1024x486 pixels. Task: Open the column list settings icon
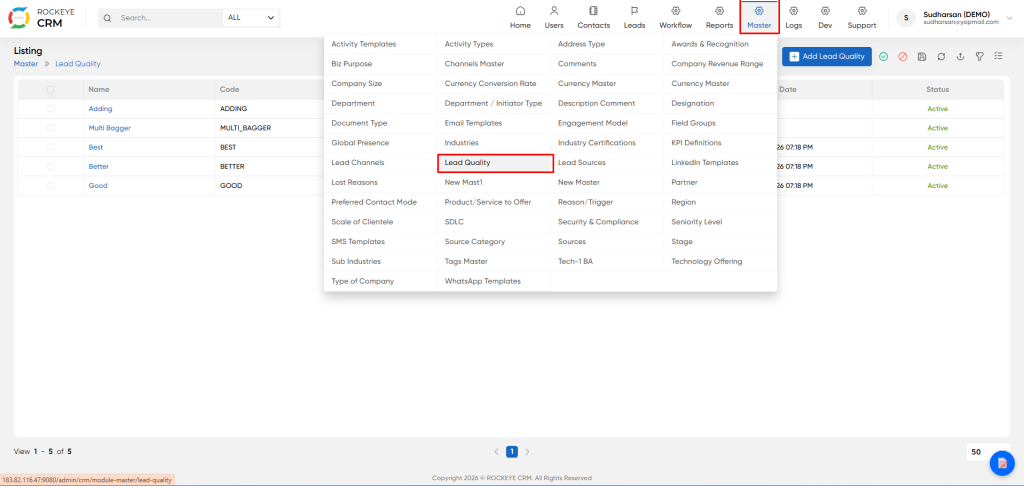click(x=999, y=57)
